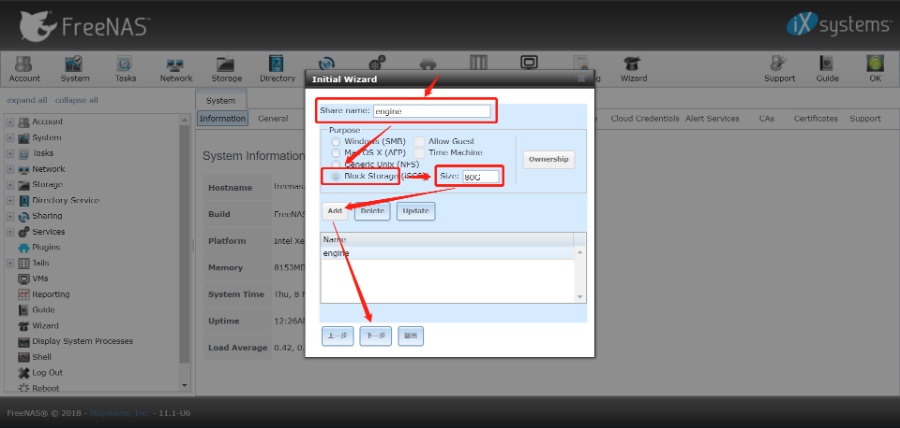
Task: Click the VMs monitor icon in top toolbar
Action: (x=529, y=63)
